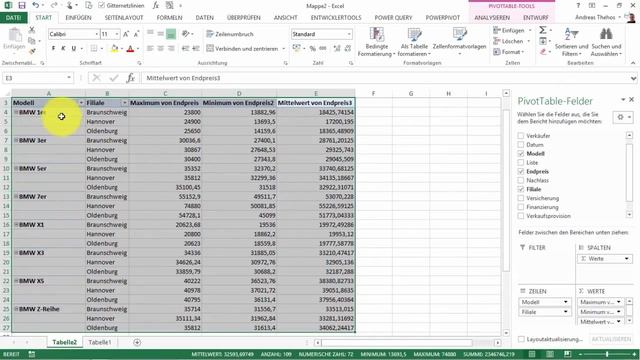This screenshot has width=640, height=360.
Task: Click the AutoSum sigma icon
Action: (542, 30)
